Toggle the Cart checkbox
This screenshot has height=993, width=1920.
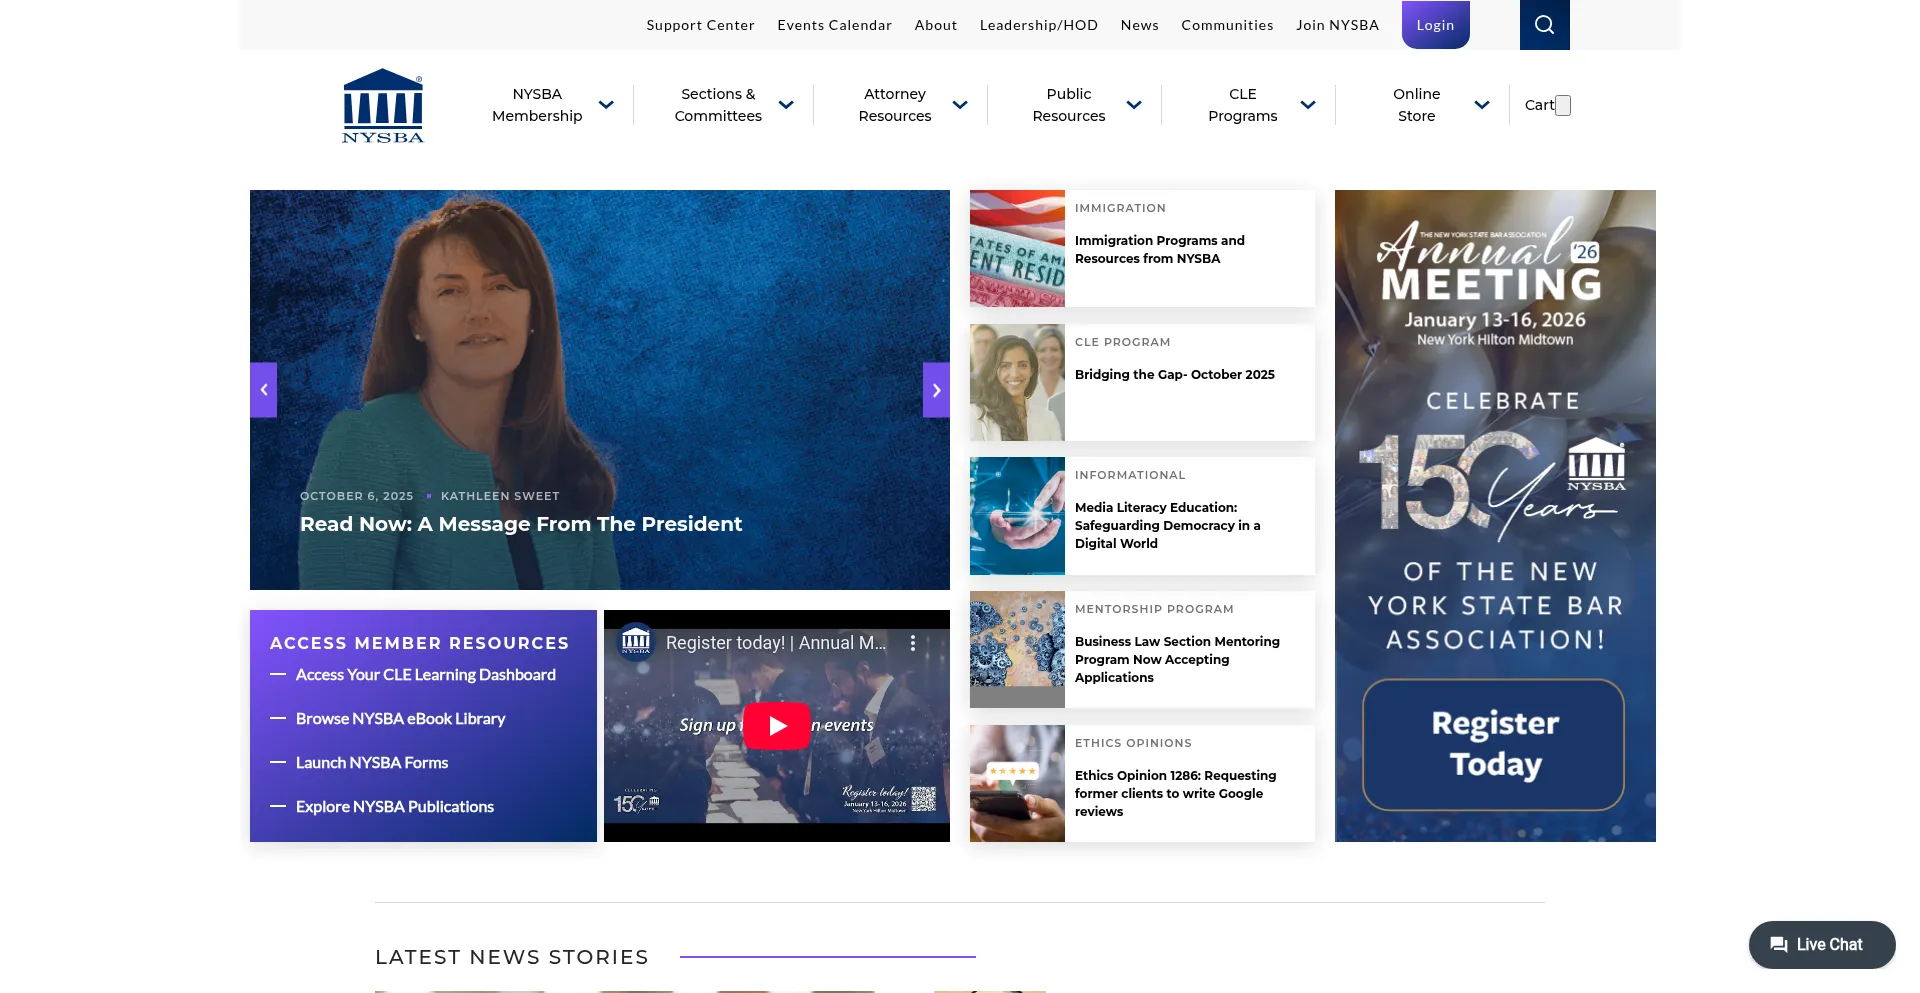coord(1563,105)
